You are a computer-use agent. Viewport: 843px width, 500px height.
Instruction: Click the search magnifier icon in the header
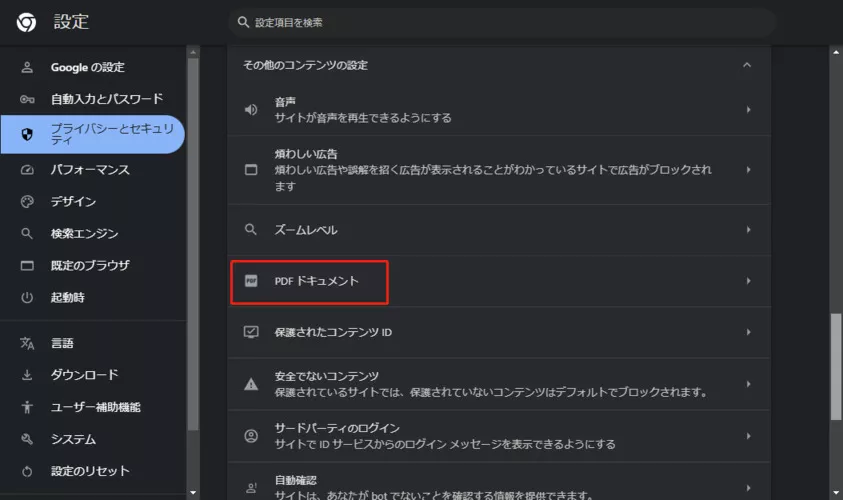point(243,22)
